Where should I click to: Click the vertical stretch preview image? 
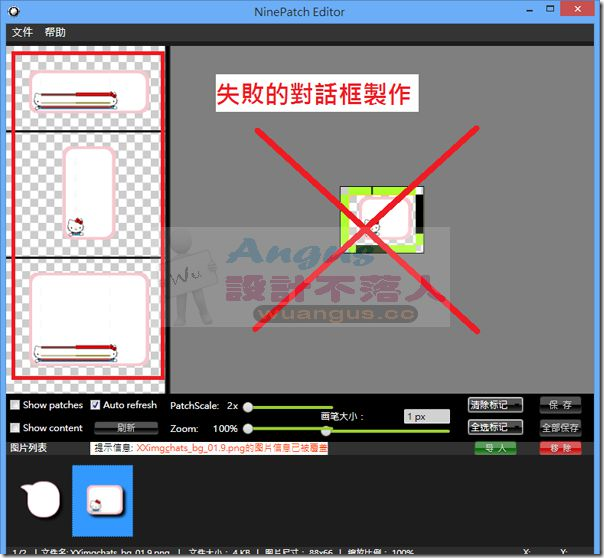(x=88, y=194)
